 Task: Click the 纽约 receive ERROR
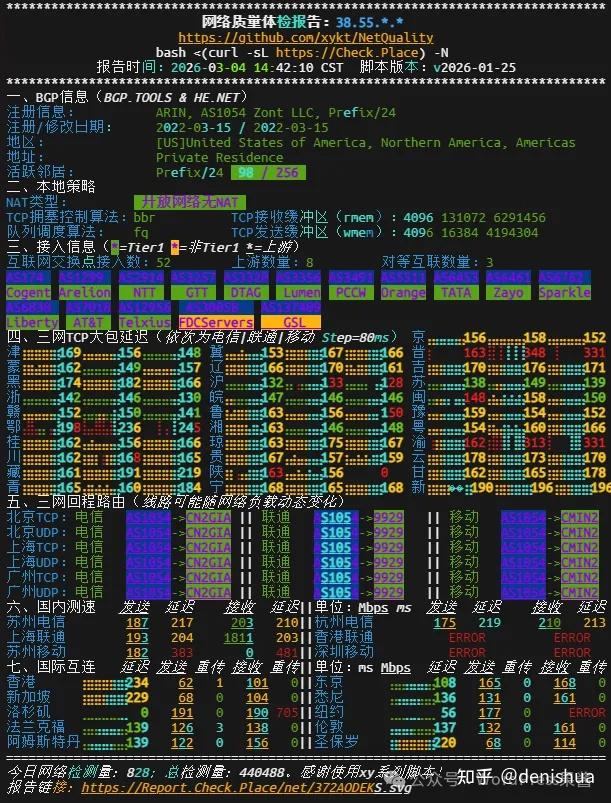(587, 712)
